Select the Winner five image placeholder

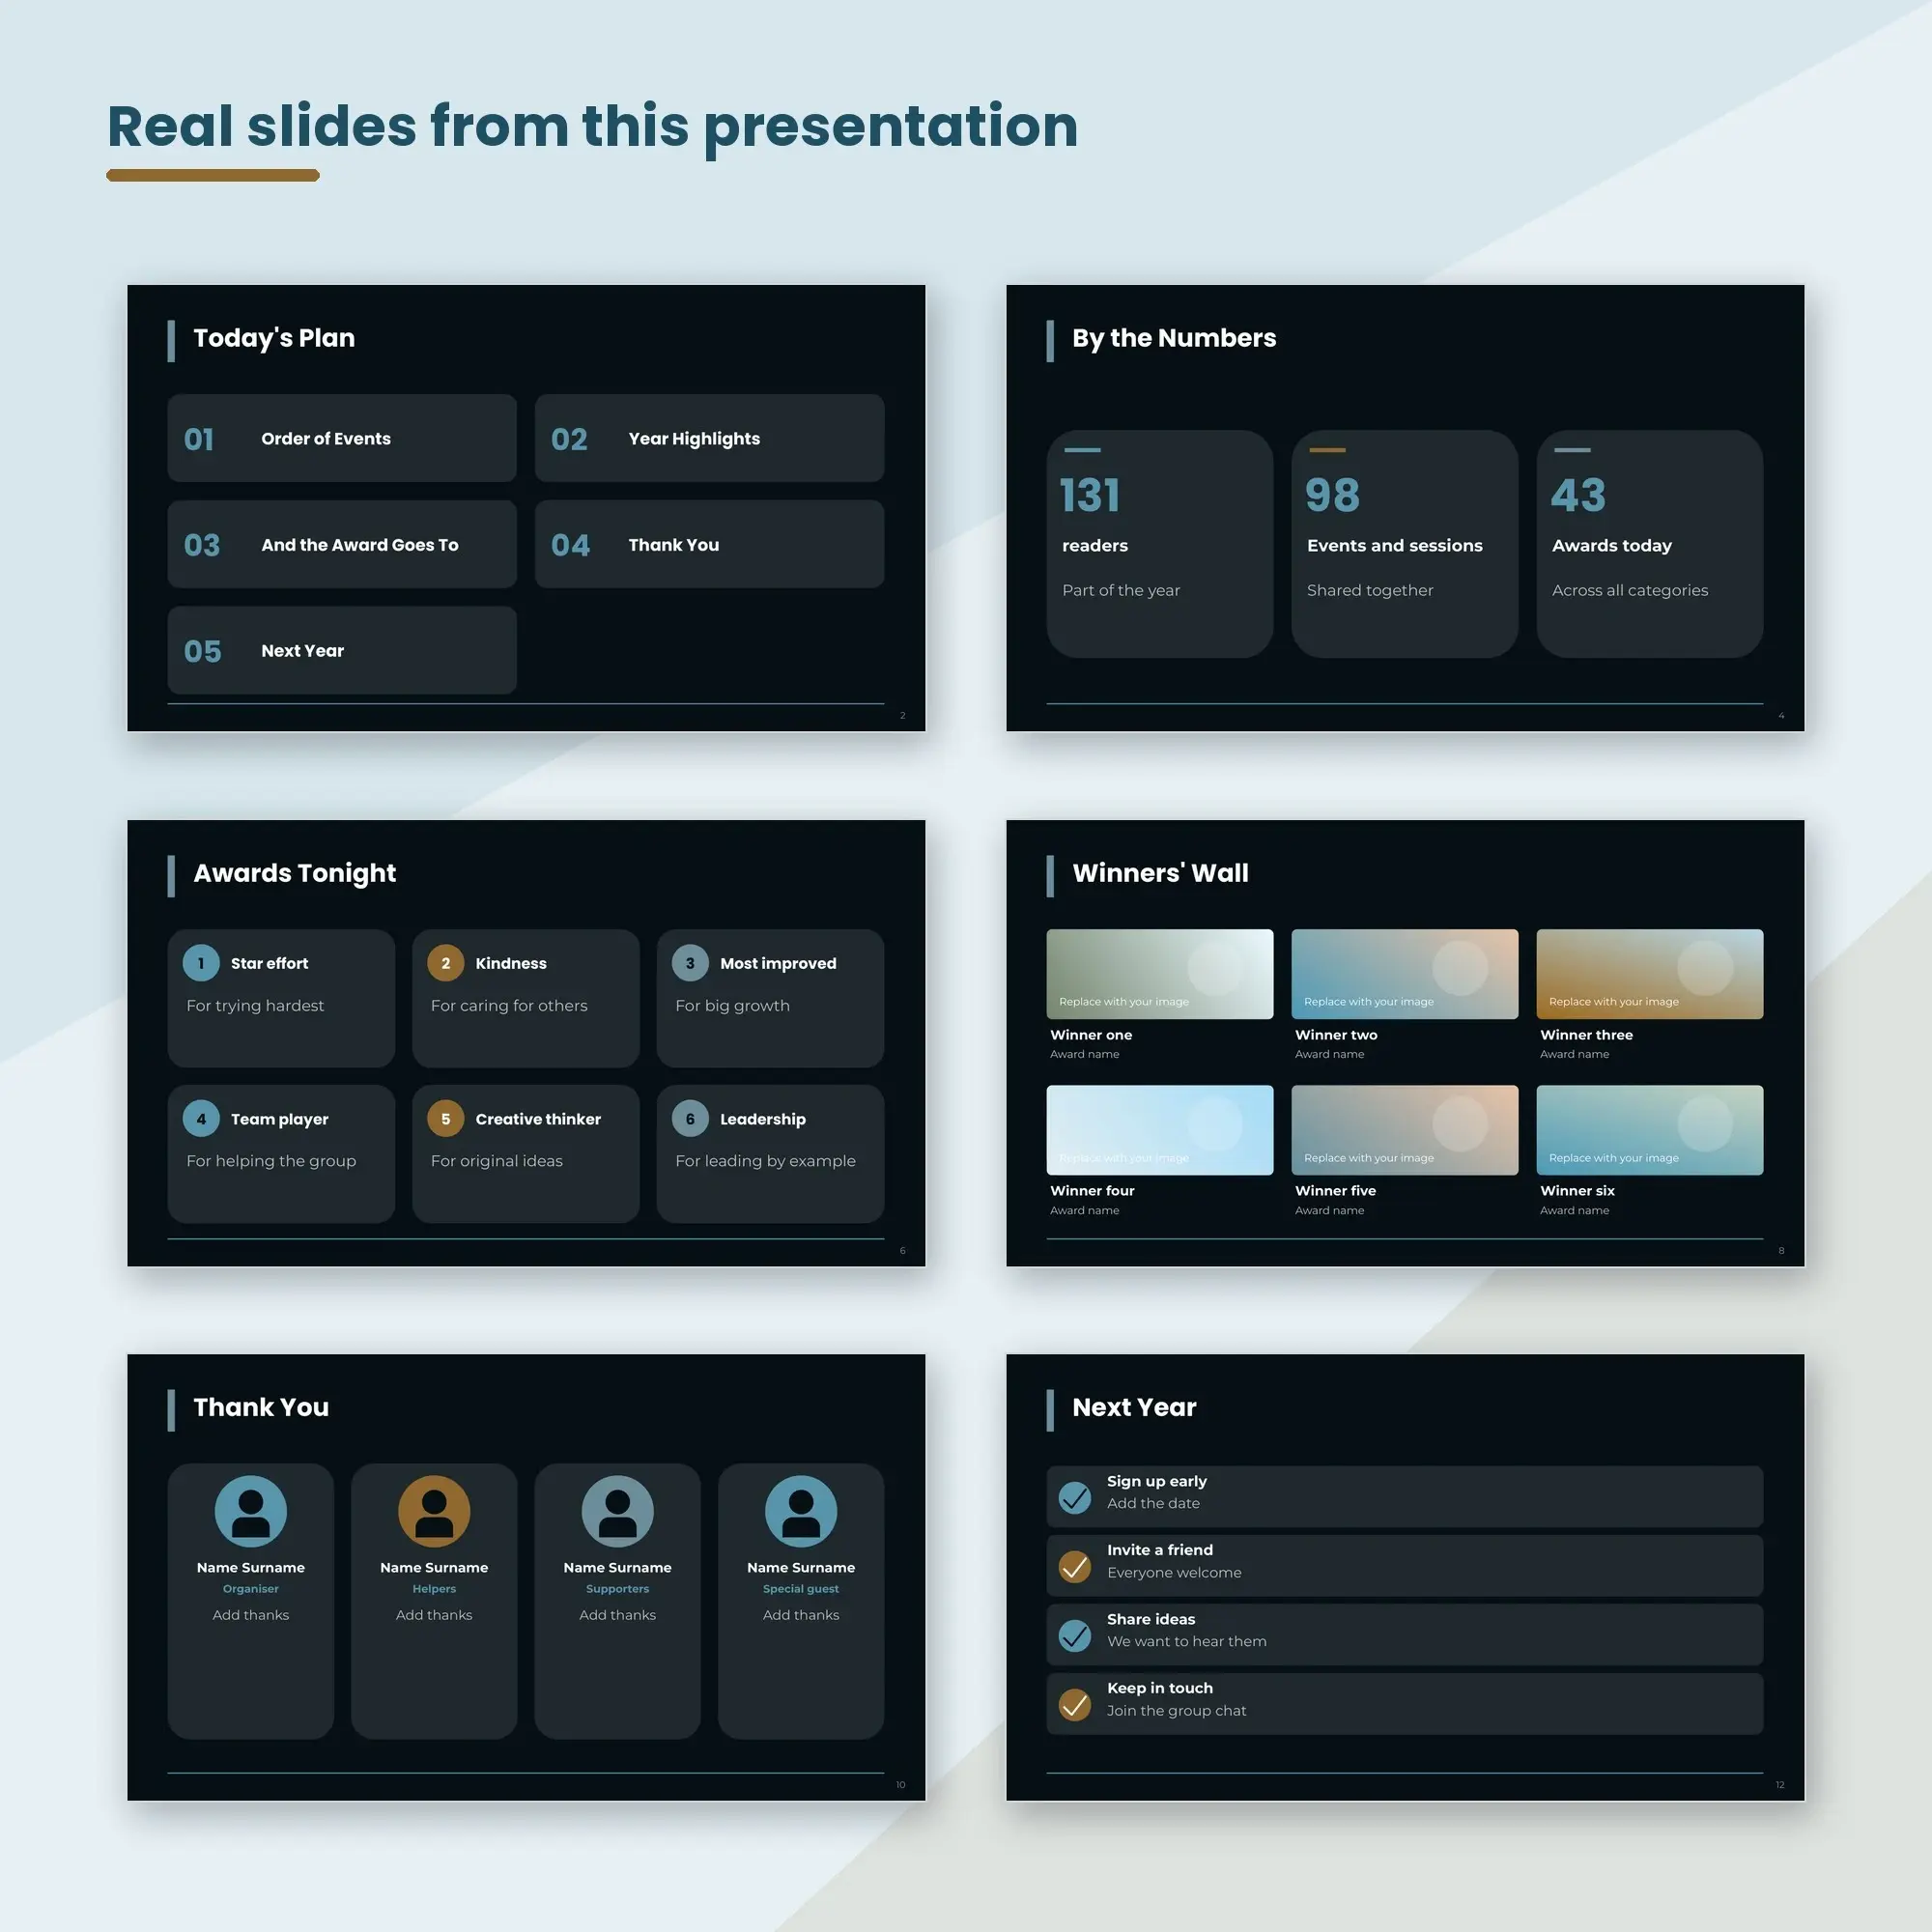[x=1405, y=1130]
